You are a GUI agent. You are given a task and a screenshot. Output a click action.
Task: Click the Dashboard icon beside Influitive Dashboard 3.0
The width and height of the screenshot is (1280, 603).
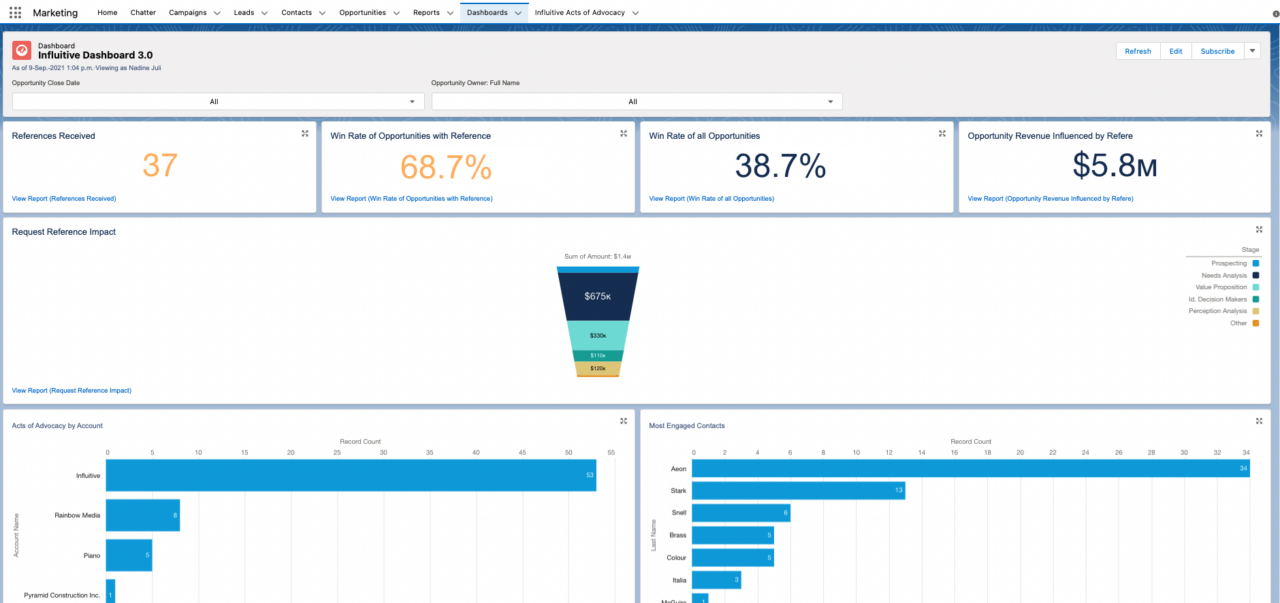[x=20, y=50]
